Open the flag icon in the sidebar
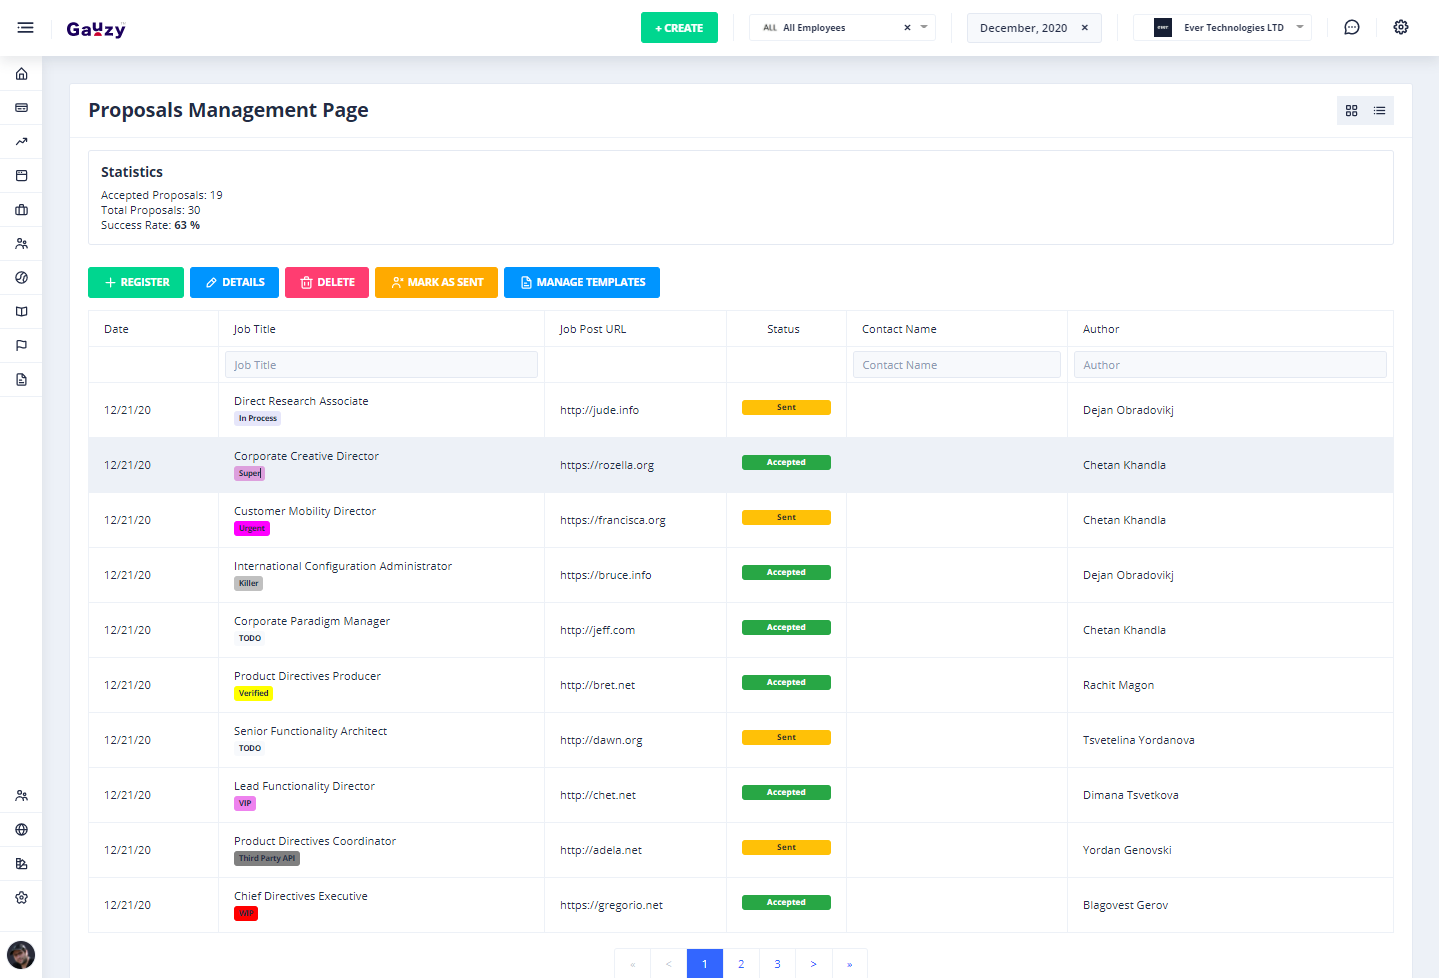 [21, 346]
